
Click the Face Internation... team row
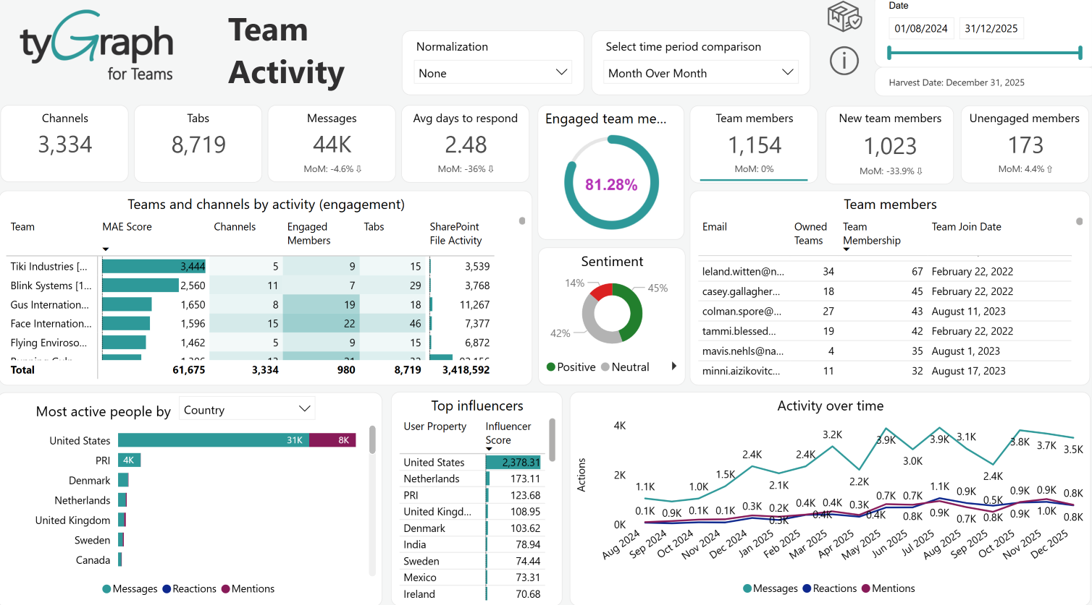pyautogui.click(x=250, y=324)
